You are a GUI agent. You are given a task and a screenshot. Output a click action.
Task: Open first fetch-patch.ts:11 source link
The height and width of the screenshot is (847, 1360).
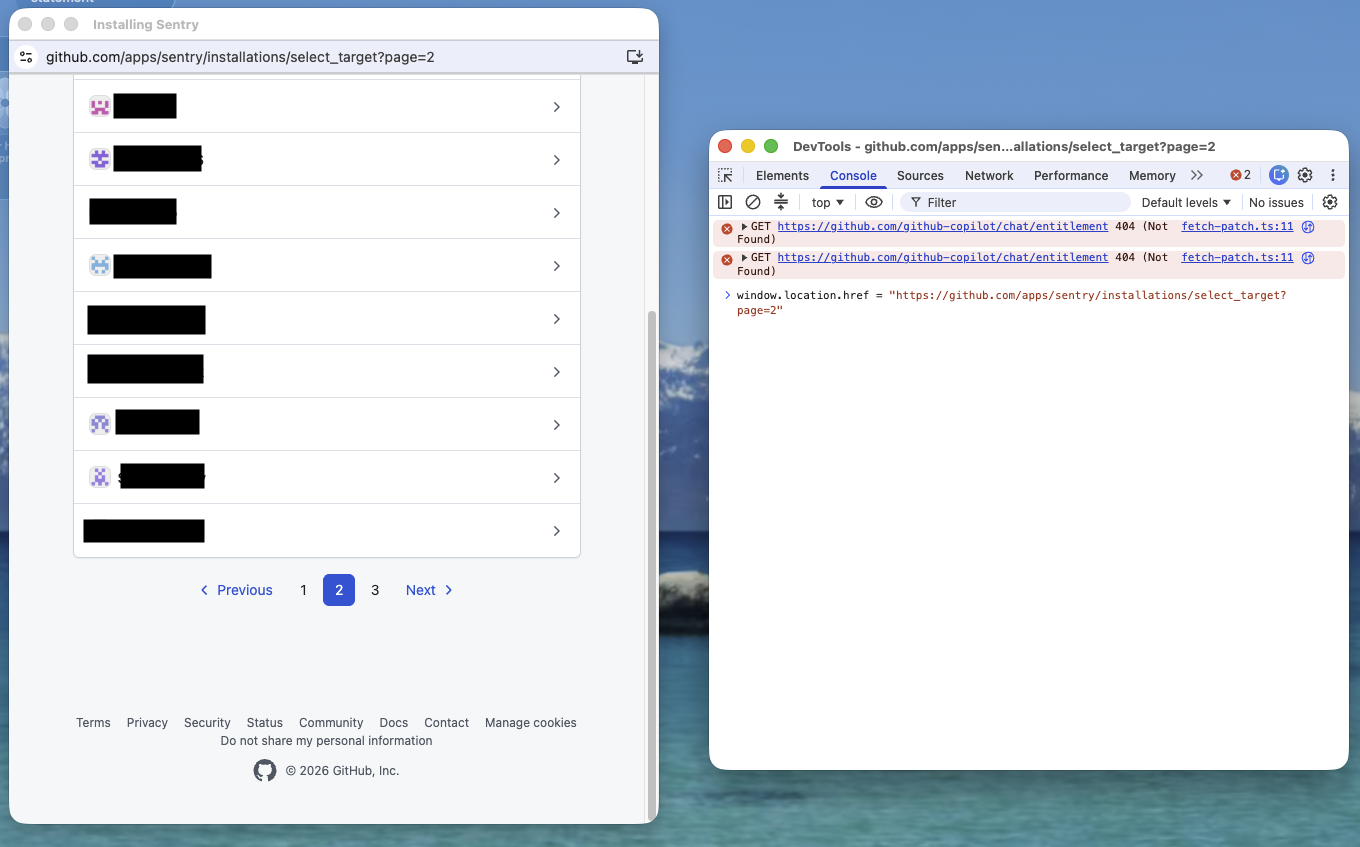click(x=1237, y=227)
